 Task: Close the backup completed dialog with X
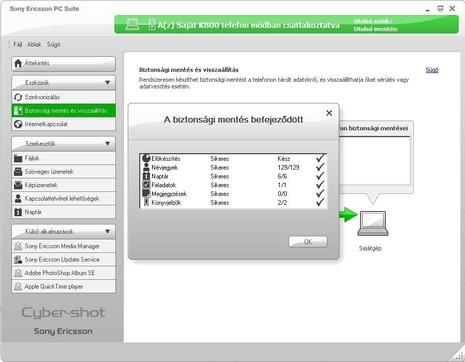pyautogui.click(x=329, y=113)
